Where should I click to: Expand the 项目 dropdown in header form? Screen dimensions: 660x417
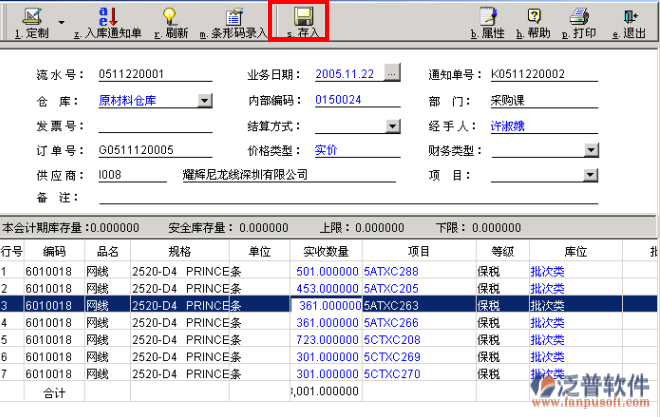click(x=590, y=175)
